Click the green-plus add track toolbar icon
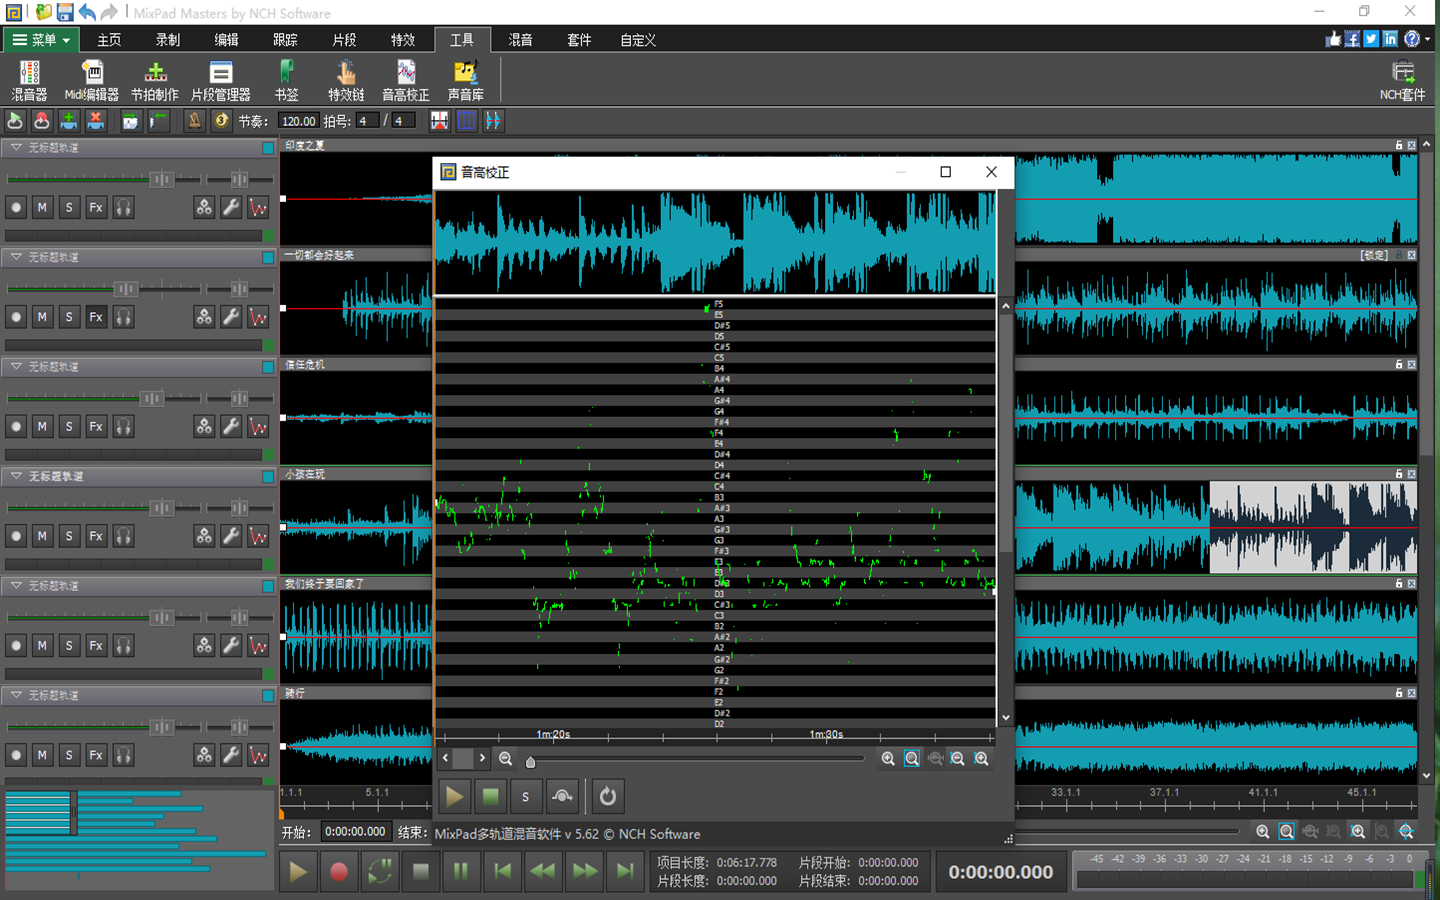The height and width of the screenshot is (900, 1440). pos(68,121)
